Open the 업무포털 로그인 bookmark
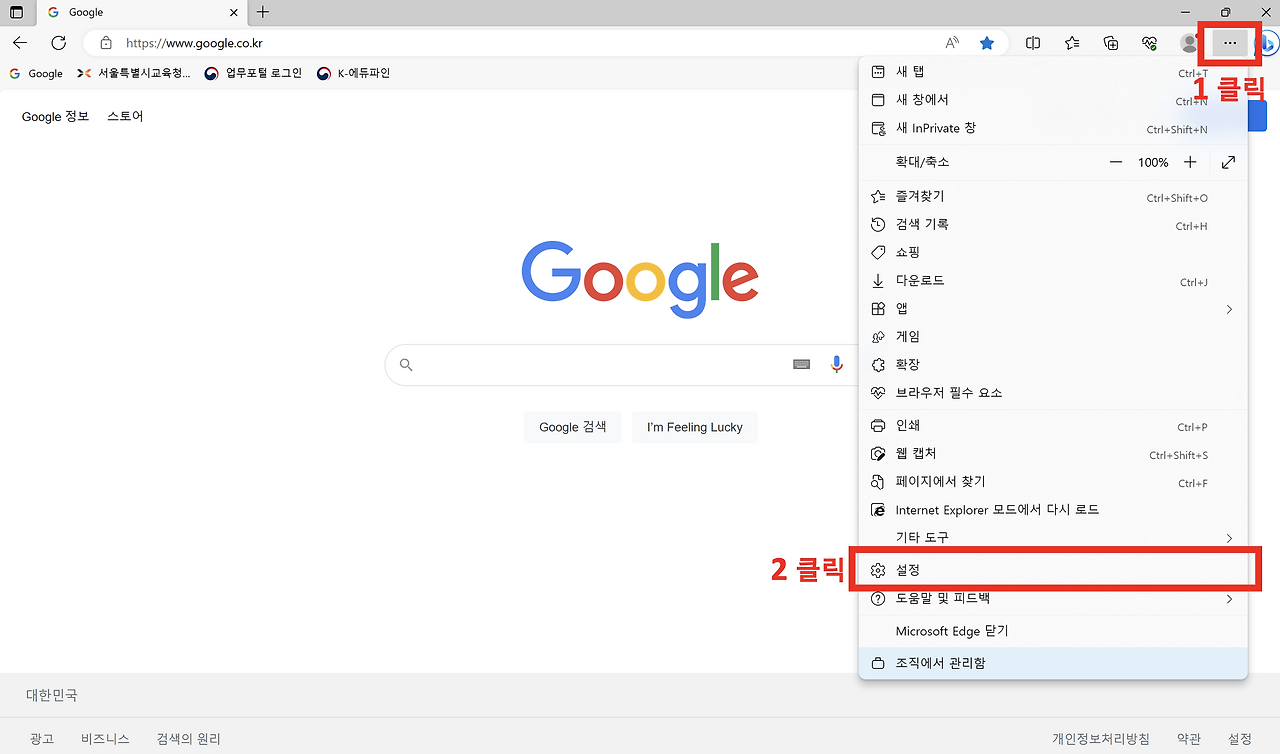Viewport: 1280px width, 754px height. tap(253, 73)
